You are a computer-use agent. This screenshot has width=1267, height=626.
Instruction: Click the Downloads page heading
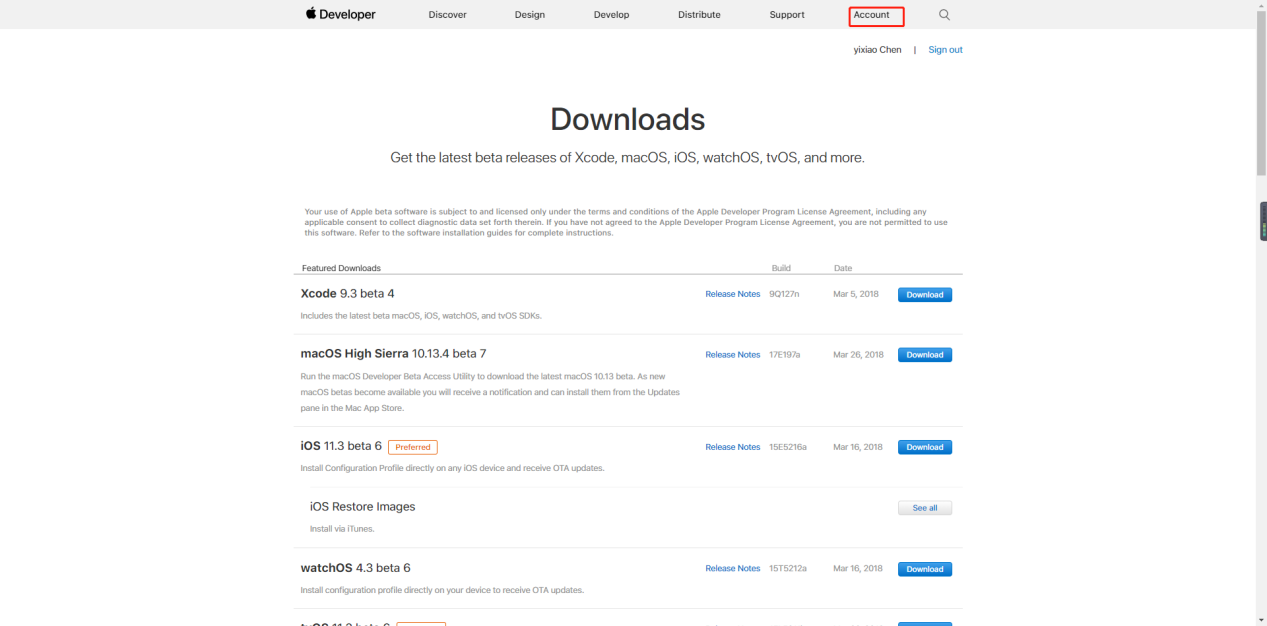click(628, 119)
